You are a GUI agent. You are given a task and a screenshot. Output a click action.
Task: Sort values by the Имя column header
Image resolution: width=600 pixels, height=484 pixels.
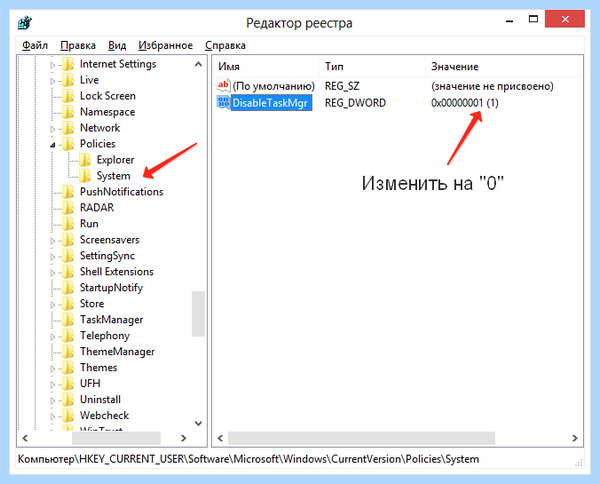coord(266,67)
